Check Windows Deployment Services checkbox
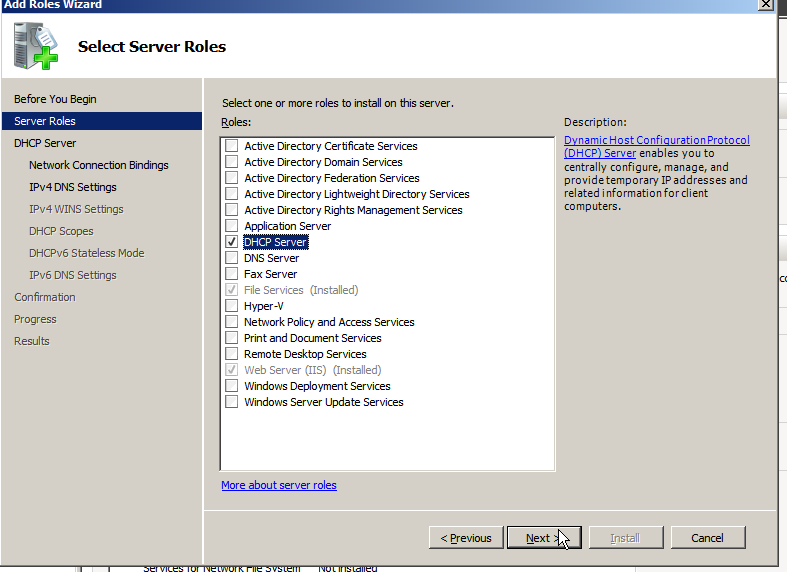Screen dimensions: 787x572 click(x=231, y=386)
